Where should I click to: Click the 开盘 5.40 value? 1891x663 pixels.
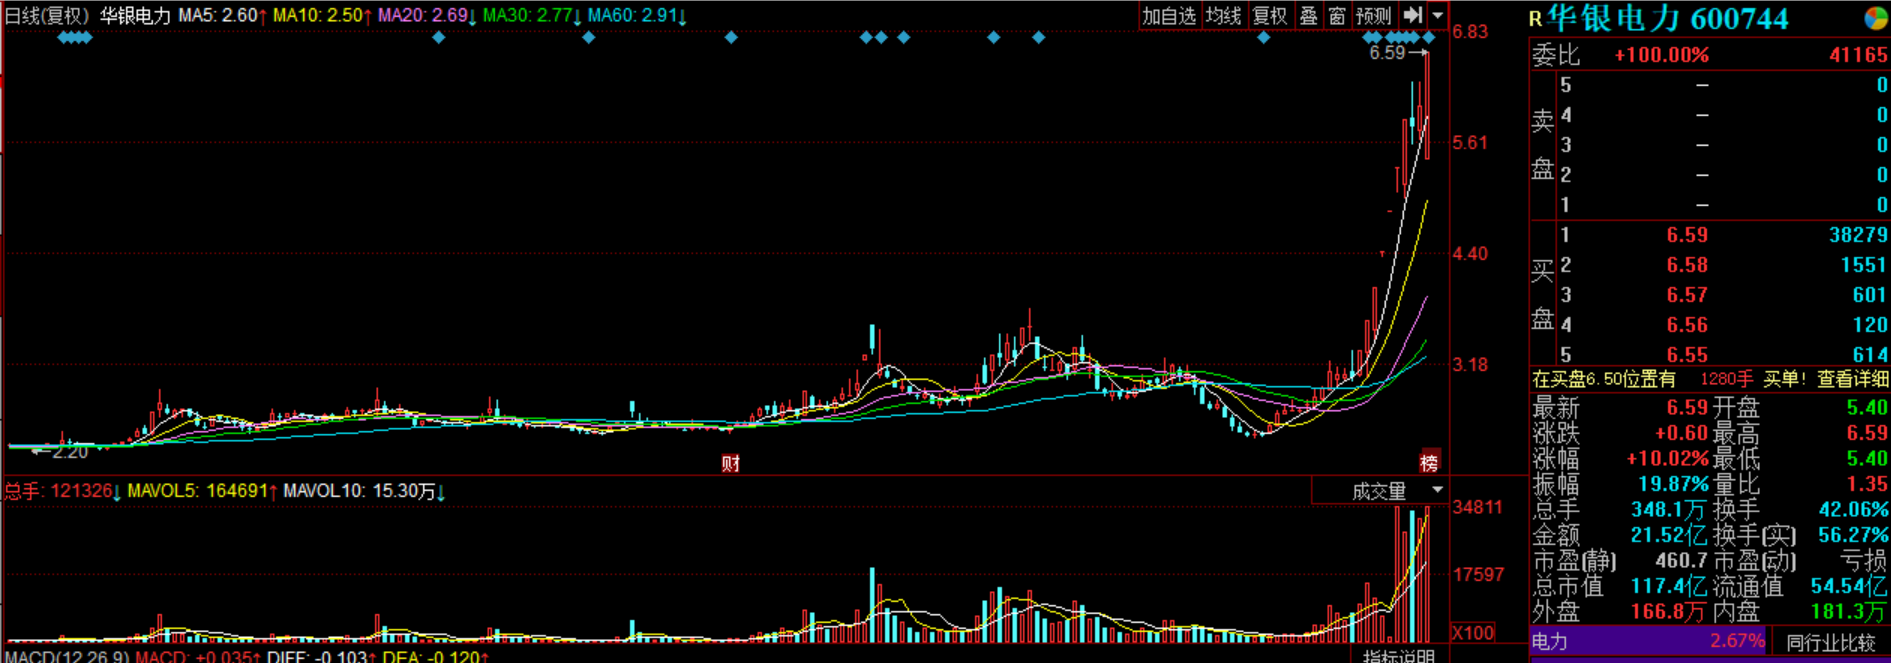1867,407
